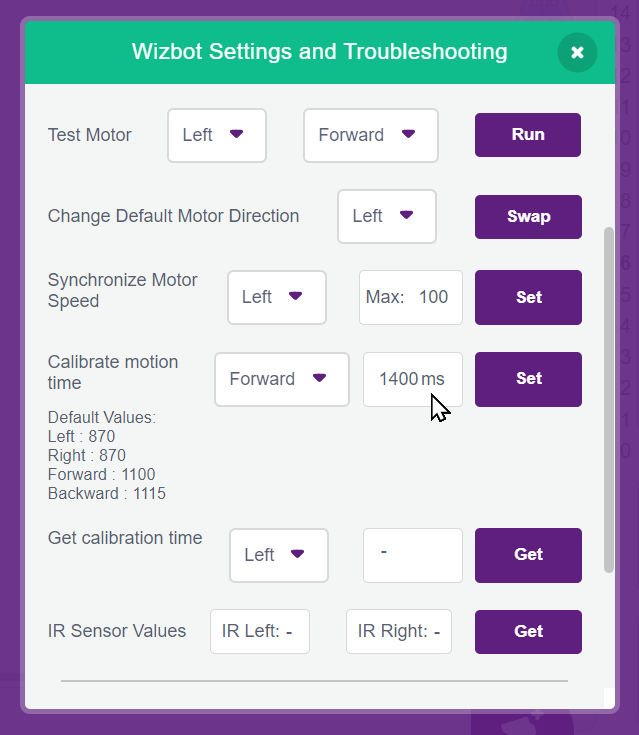Close the Wizbot Settings dialog
Image resolution: width=639 pixels, height=735 pixels.
pos(577,52)
